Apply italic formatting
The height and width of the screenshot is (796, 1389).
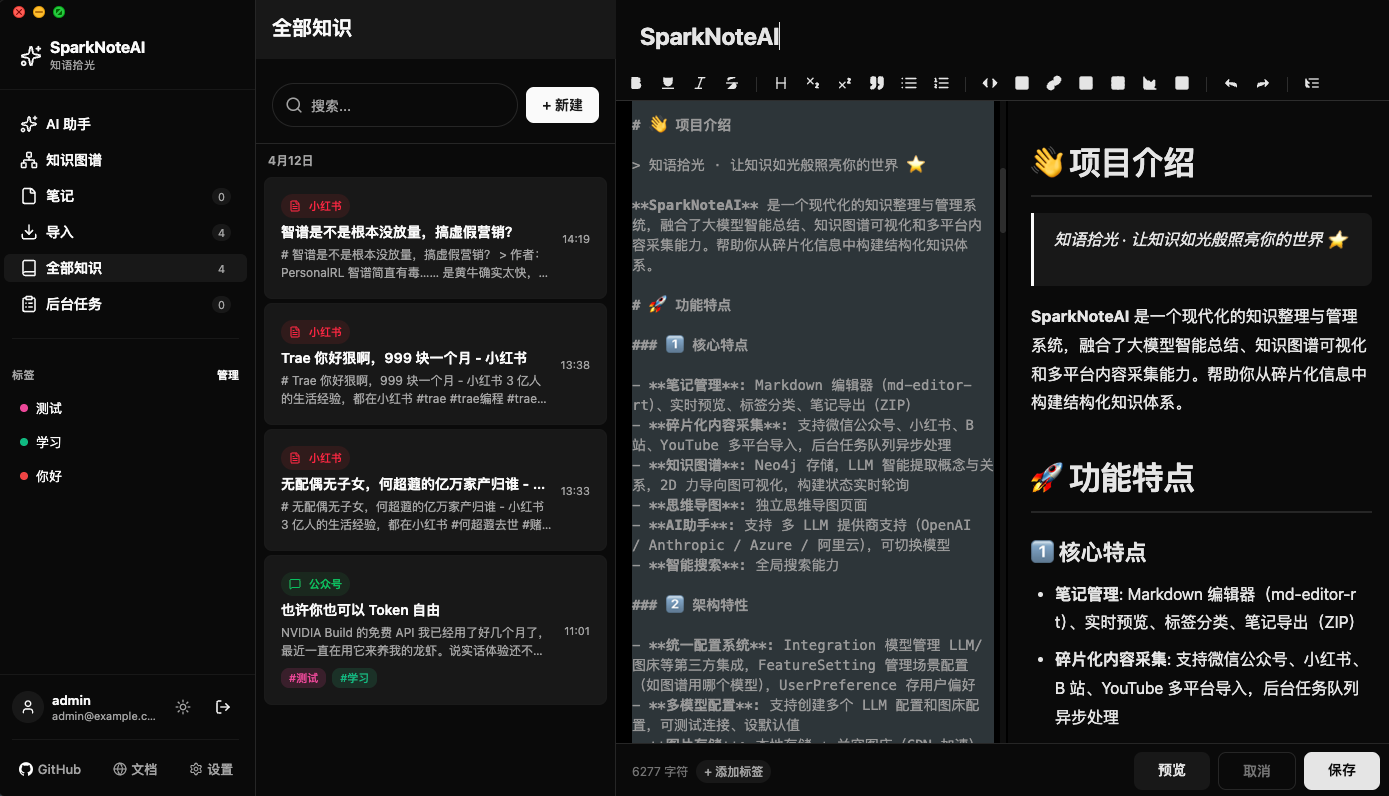pos(700,83)
